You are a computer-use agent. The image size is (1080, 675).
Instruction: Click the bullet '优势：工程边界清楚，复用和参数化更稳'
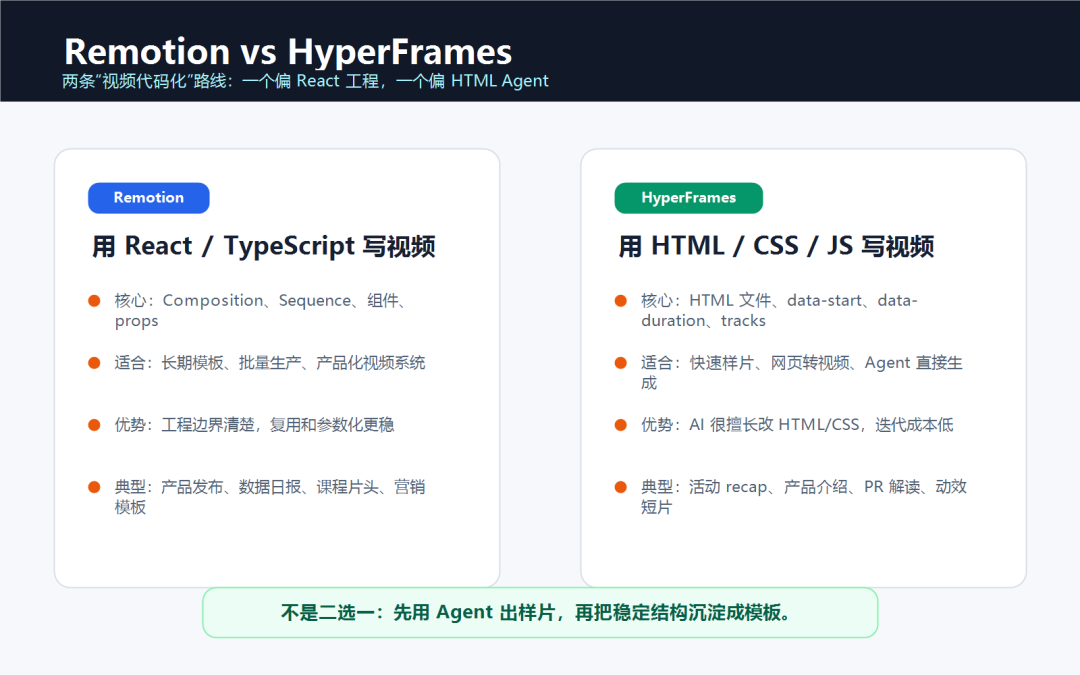point(254,425)
